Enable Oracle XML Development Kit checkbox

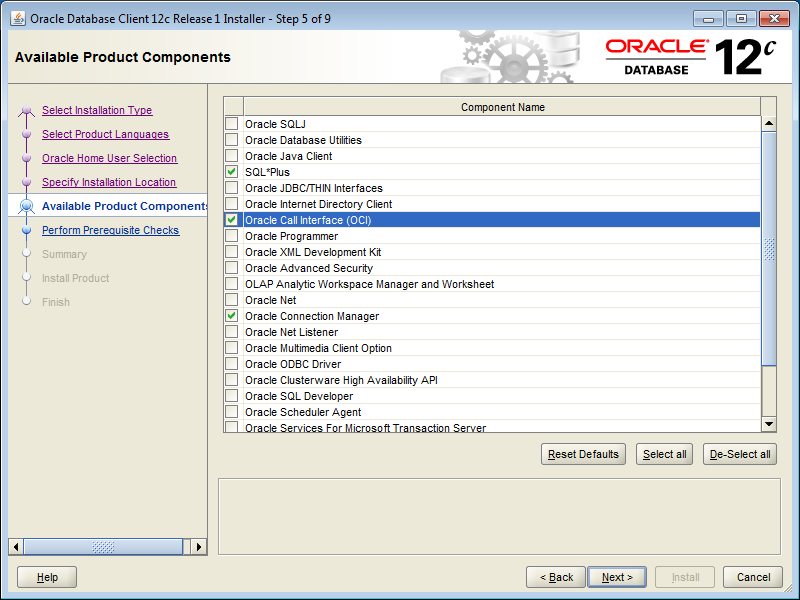pos(232,252)
